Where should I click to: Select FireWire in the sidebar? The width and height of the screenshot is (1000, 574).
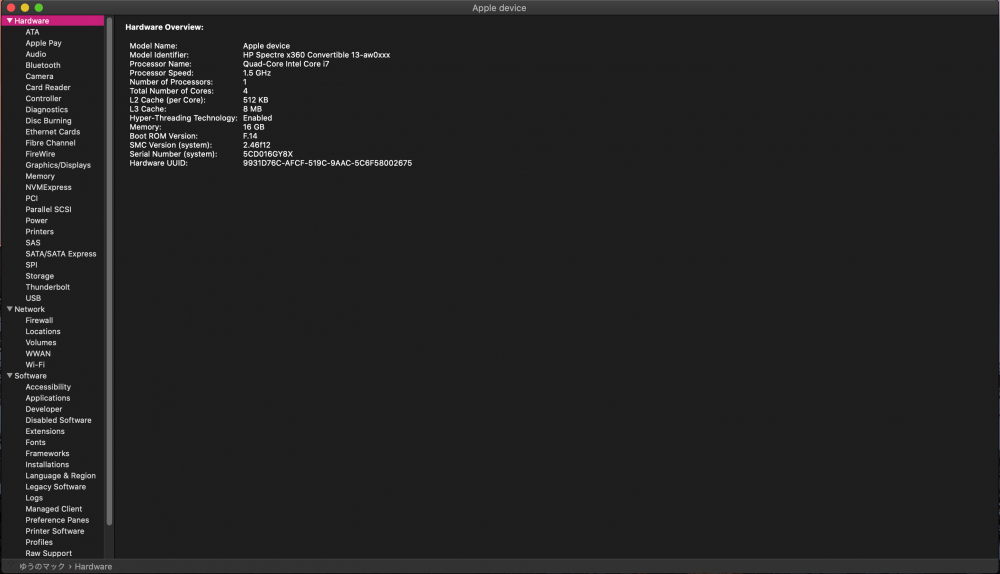pyautogui.click(x=40, y=154)
